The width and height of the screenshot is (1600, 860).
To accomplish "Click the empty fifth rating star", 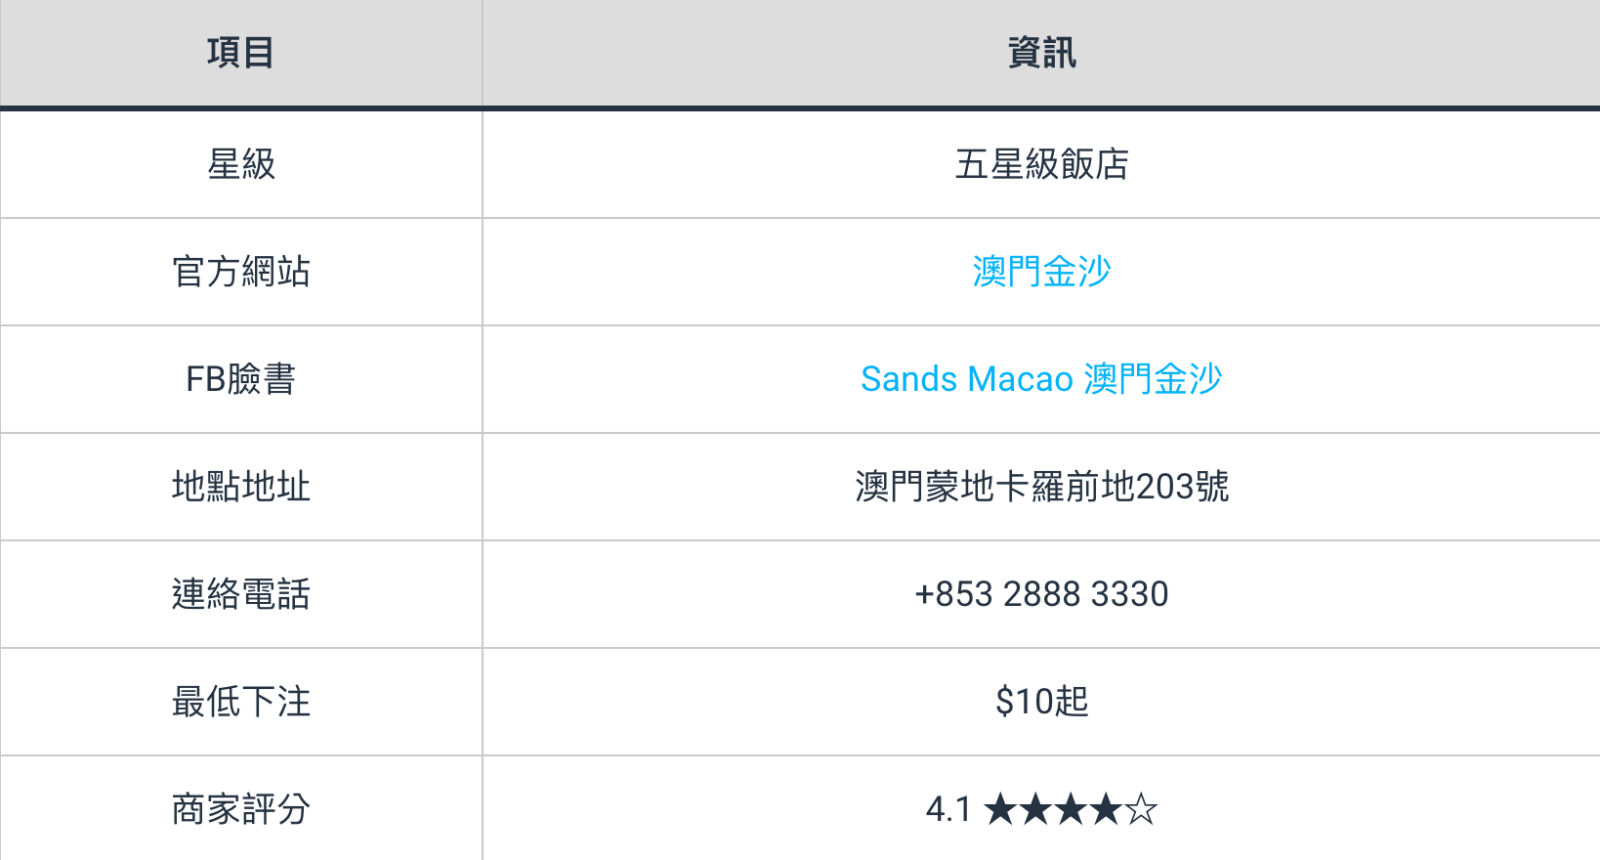I will click(1141, 809).
